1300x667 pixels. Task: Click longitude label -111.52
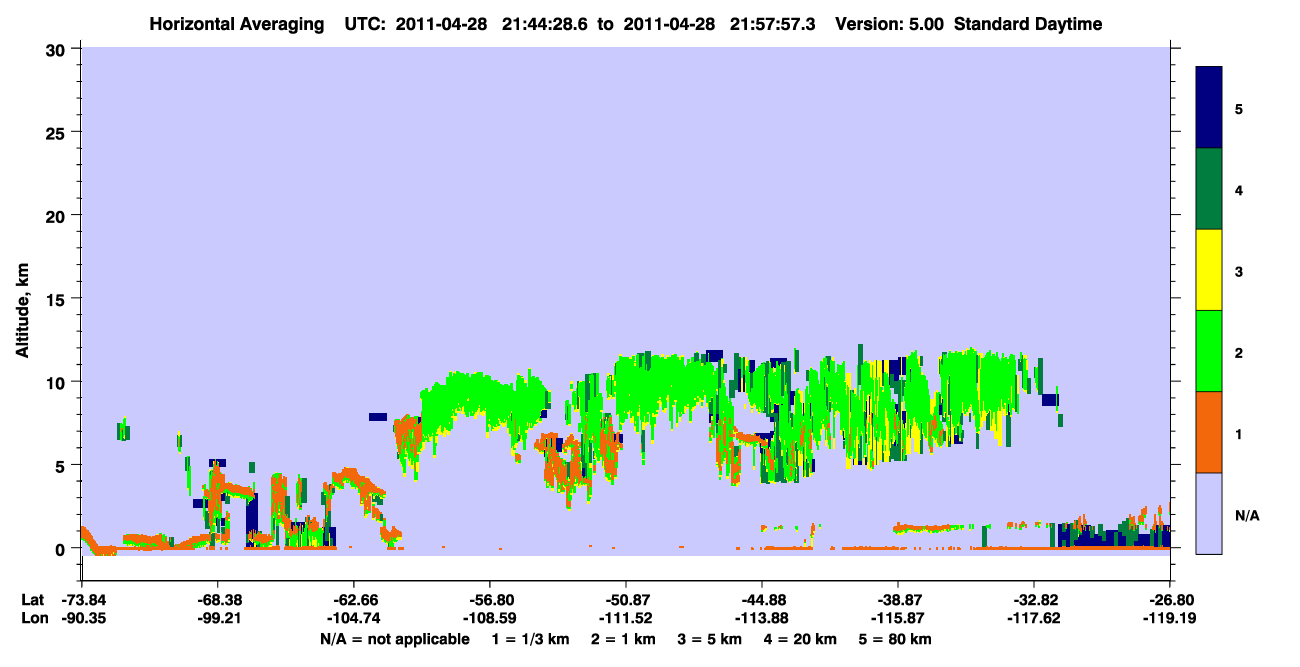point(625,618)
